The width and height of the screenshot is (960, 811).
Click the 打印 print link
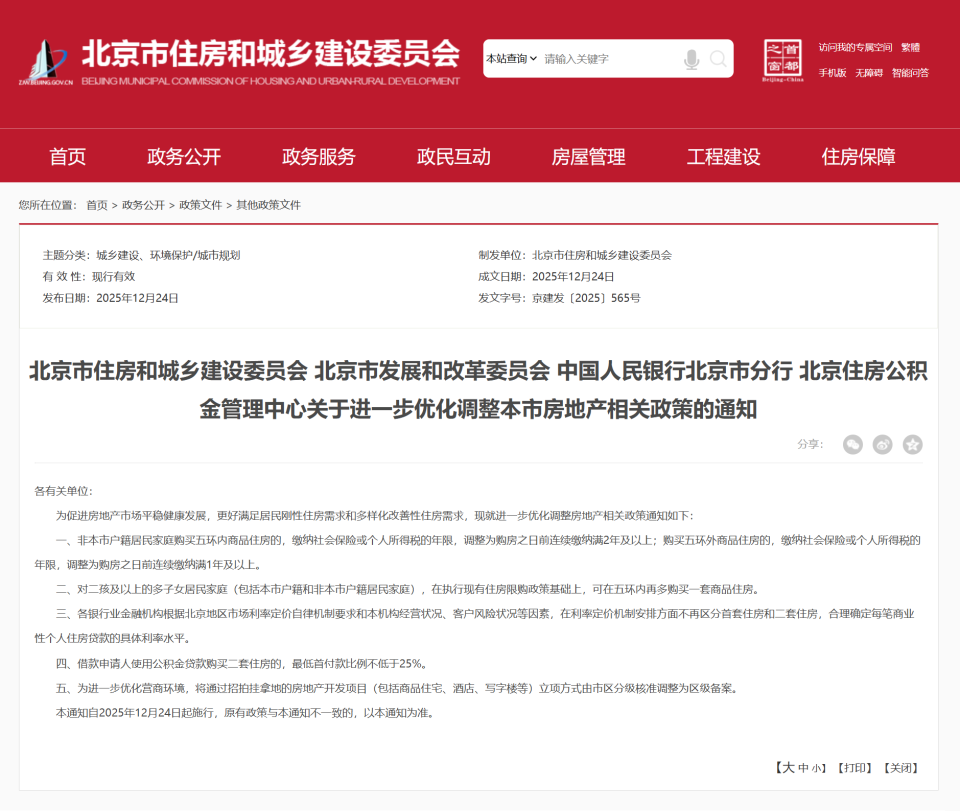tap(857, 769)
